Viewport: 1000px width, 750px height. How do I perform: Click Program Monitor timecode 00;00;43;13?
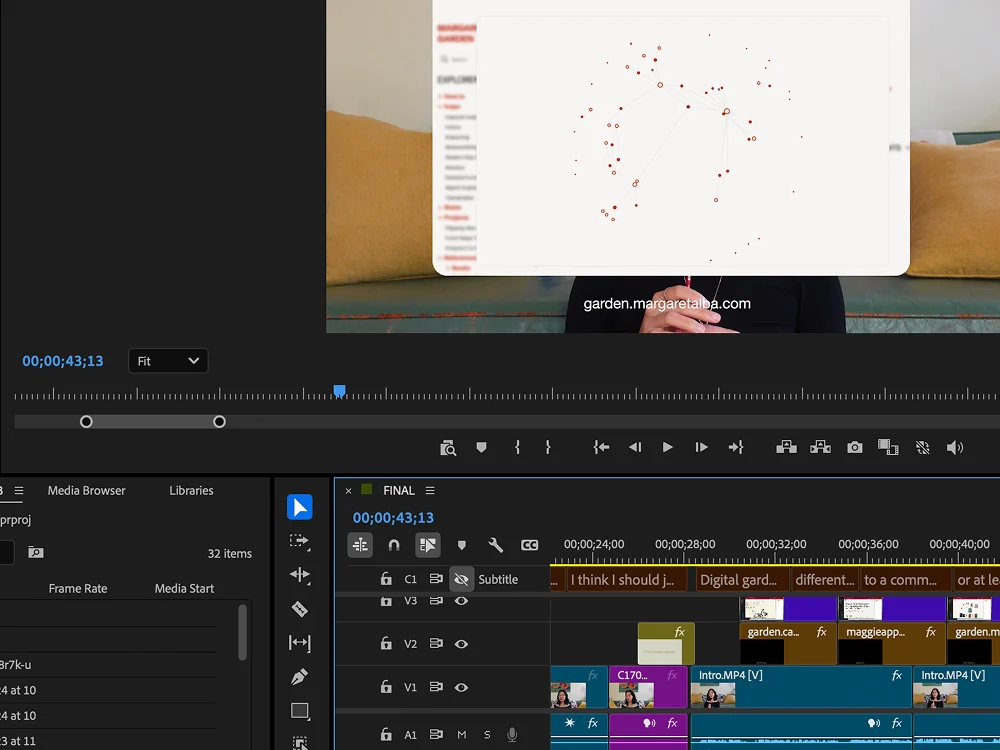[x=62, y=361]
